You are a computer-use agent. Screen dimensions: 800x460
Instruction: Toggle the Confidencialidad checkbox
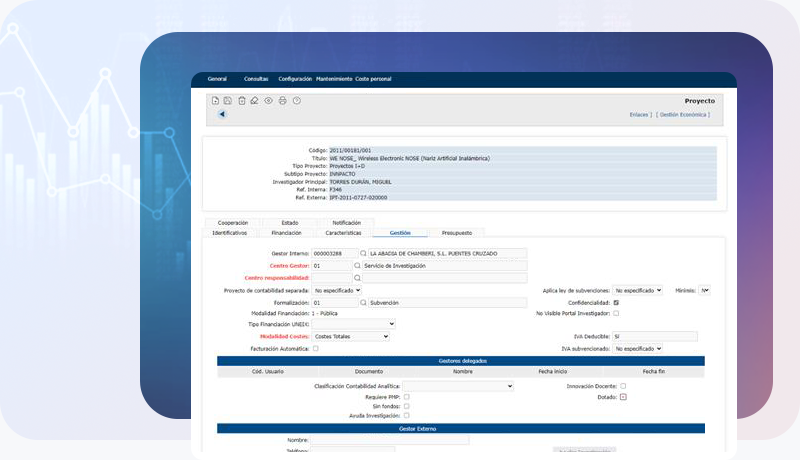[616, 302]
